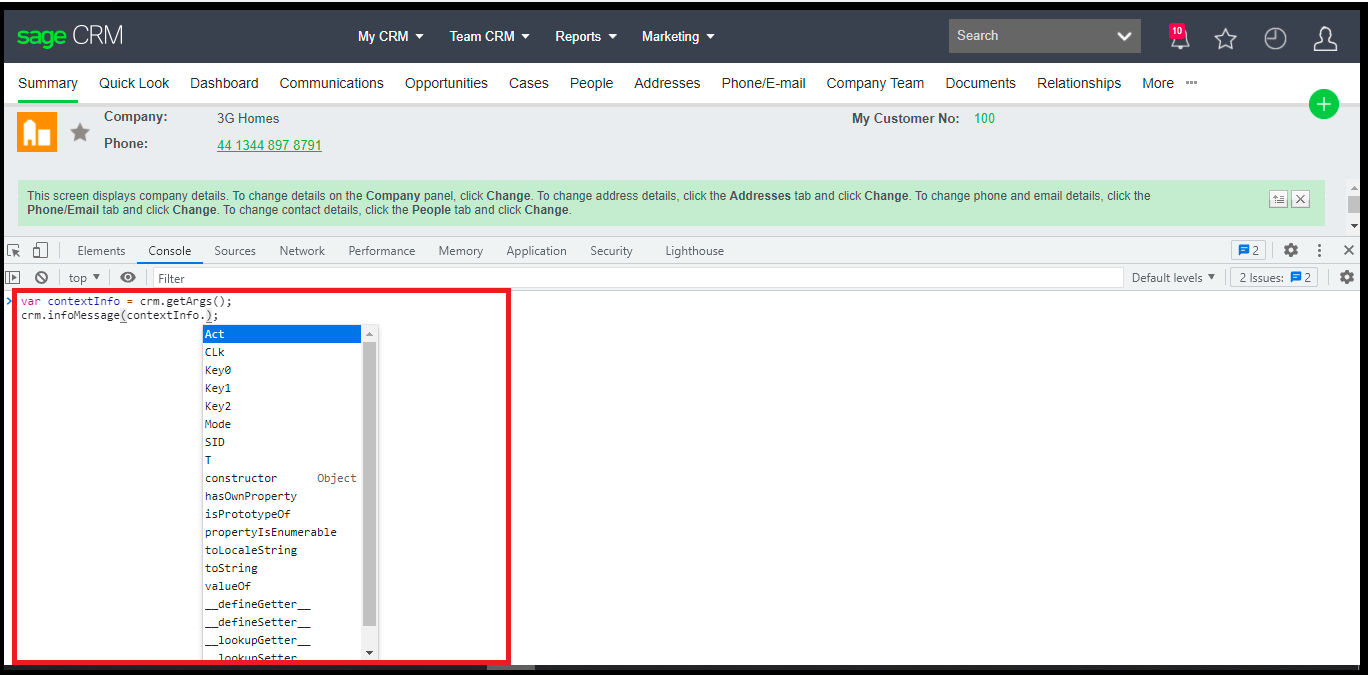Open console settings gear icon

[1347, 277]
